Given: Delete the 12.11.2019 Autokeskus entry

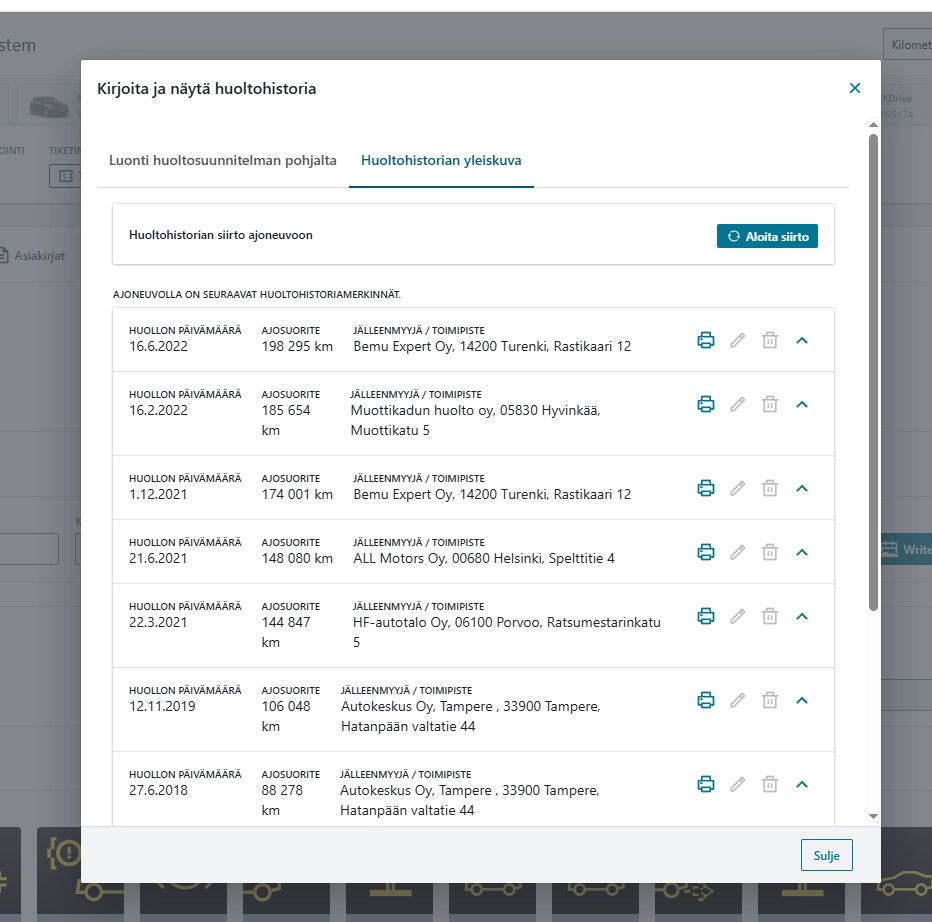Looking at the screenshot, I should (x=770, y=700).
